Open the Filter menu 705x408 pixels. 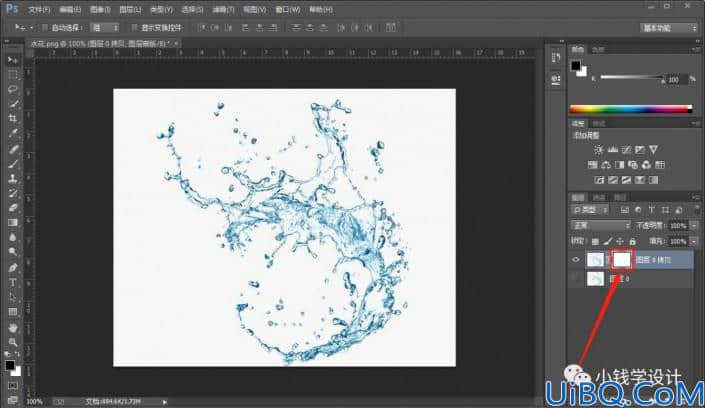coord(223,9)
